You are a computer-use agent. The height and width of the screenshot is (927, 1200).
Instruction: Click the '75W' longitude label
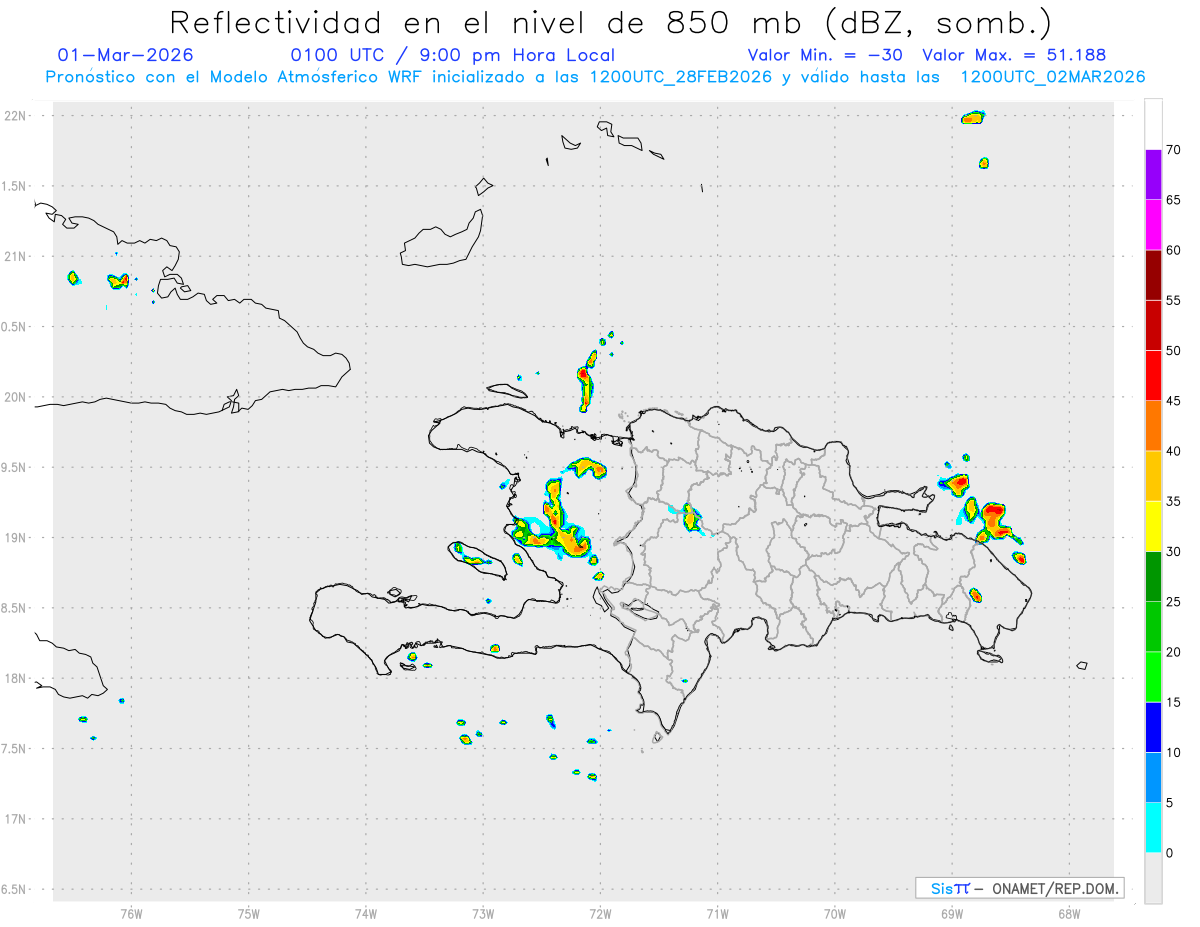(x=249, y=913)
